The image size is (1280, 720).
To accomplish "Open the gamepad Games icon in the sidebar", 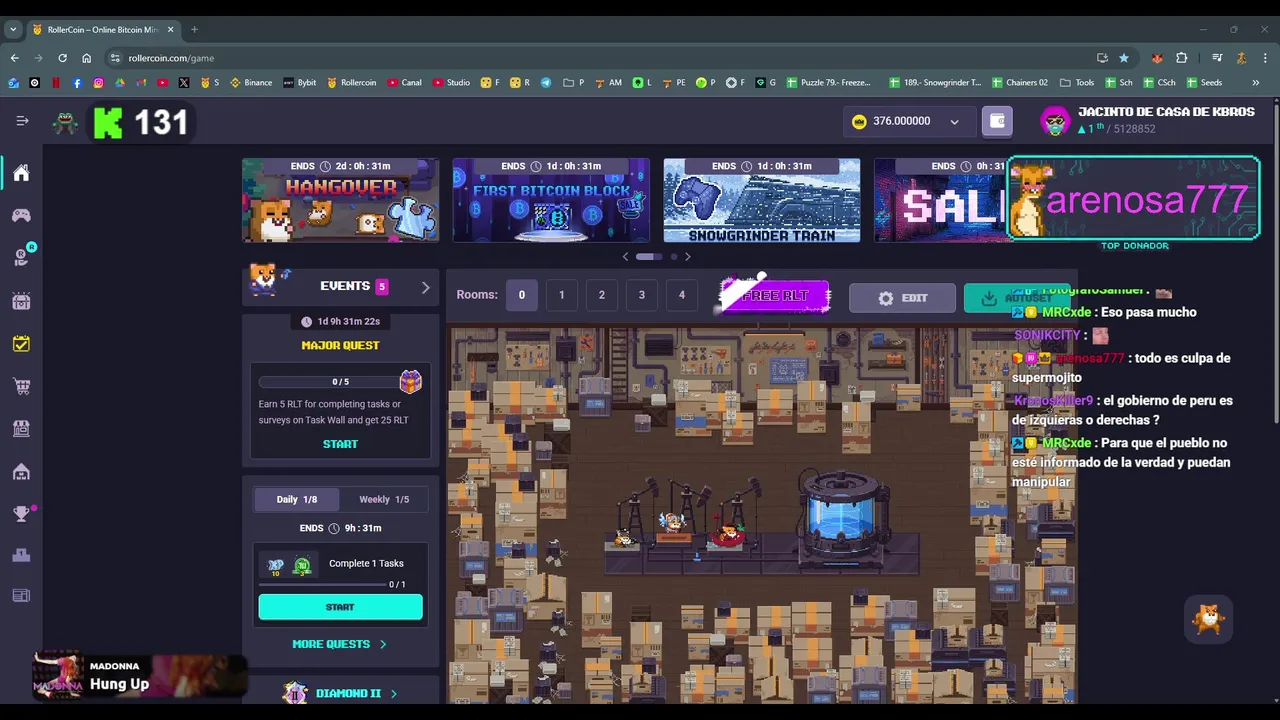I will tap(21, 215).
